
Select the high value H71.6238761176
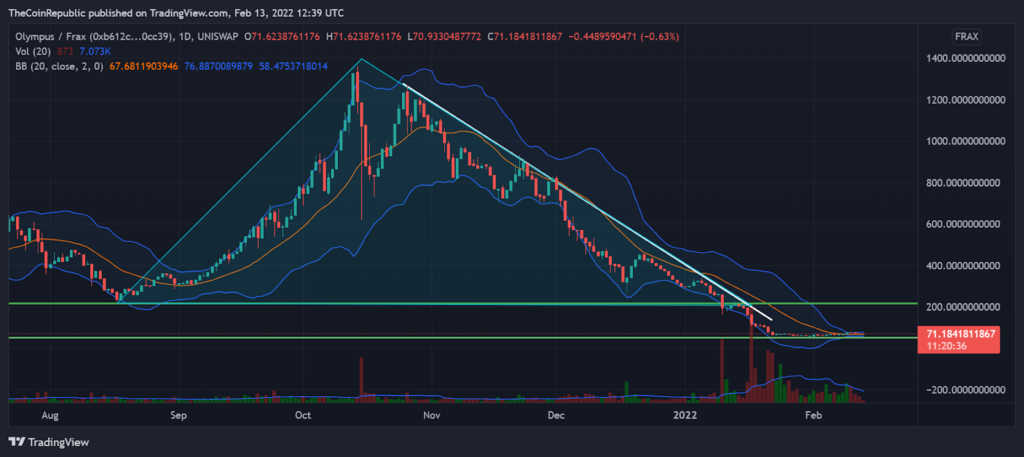pyautogui.click(x=362, y=37)
